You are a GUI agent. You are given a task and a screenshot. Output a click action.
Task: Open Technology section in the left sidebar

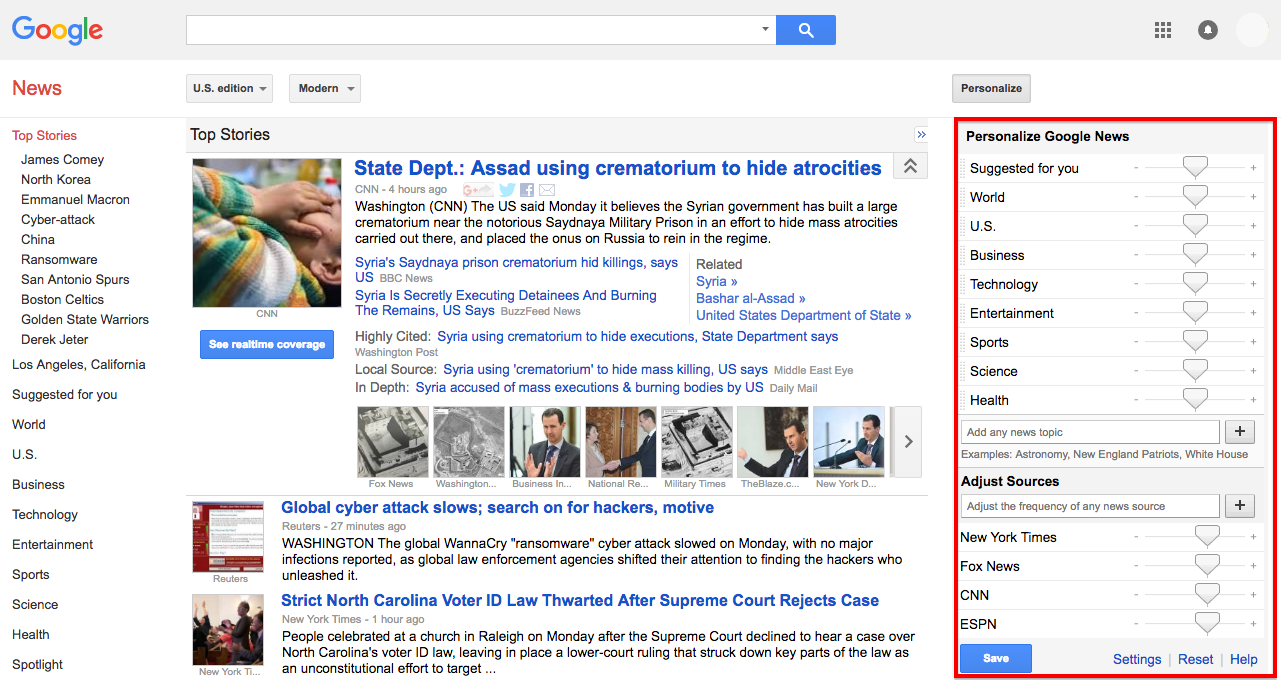45,514
